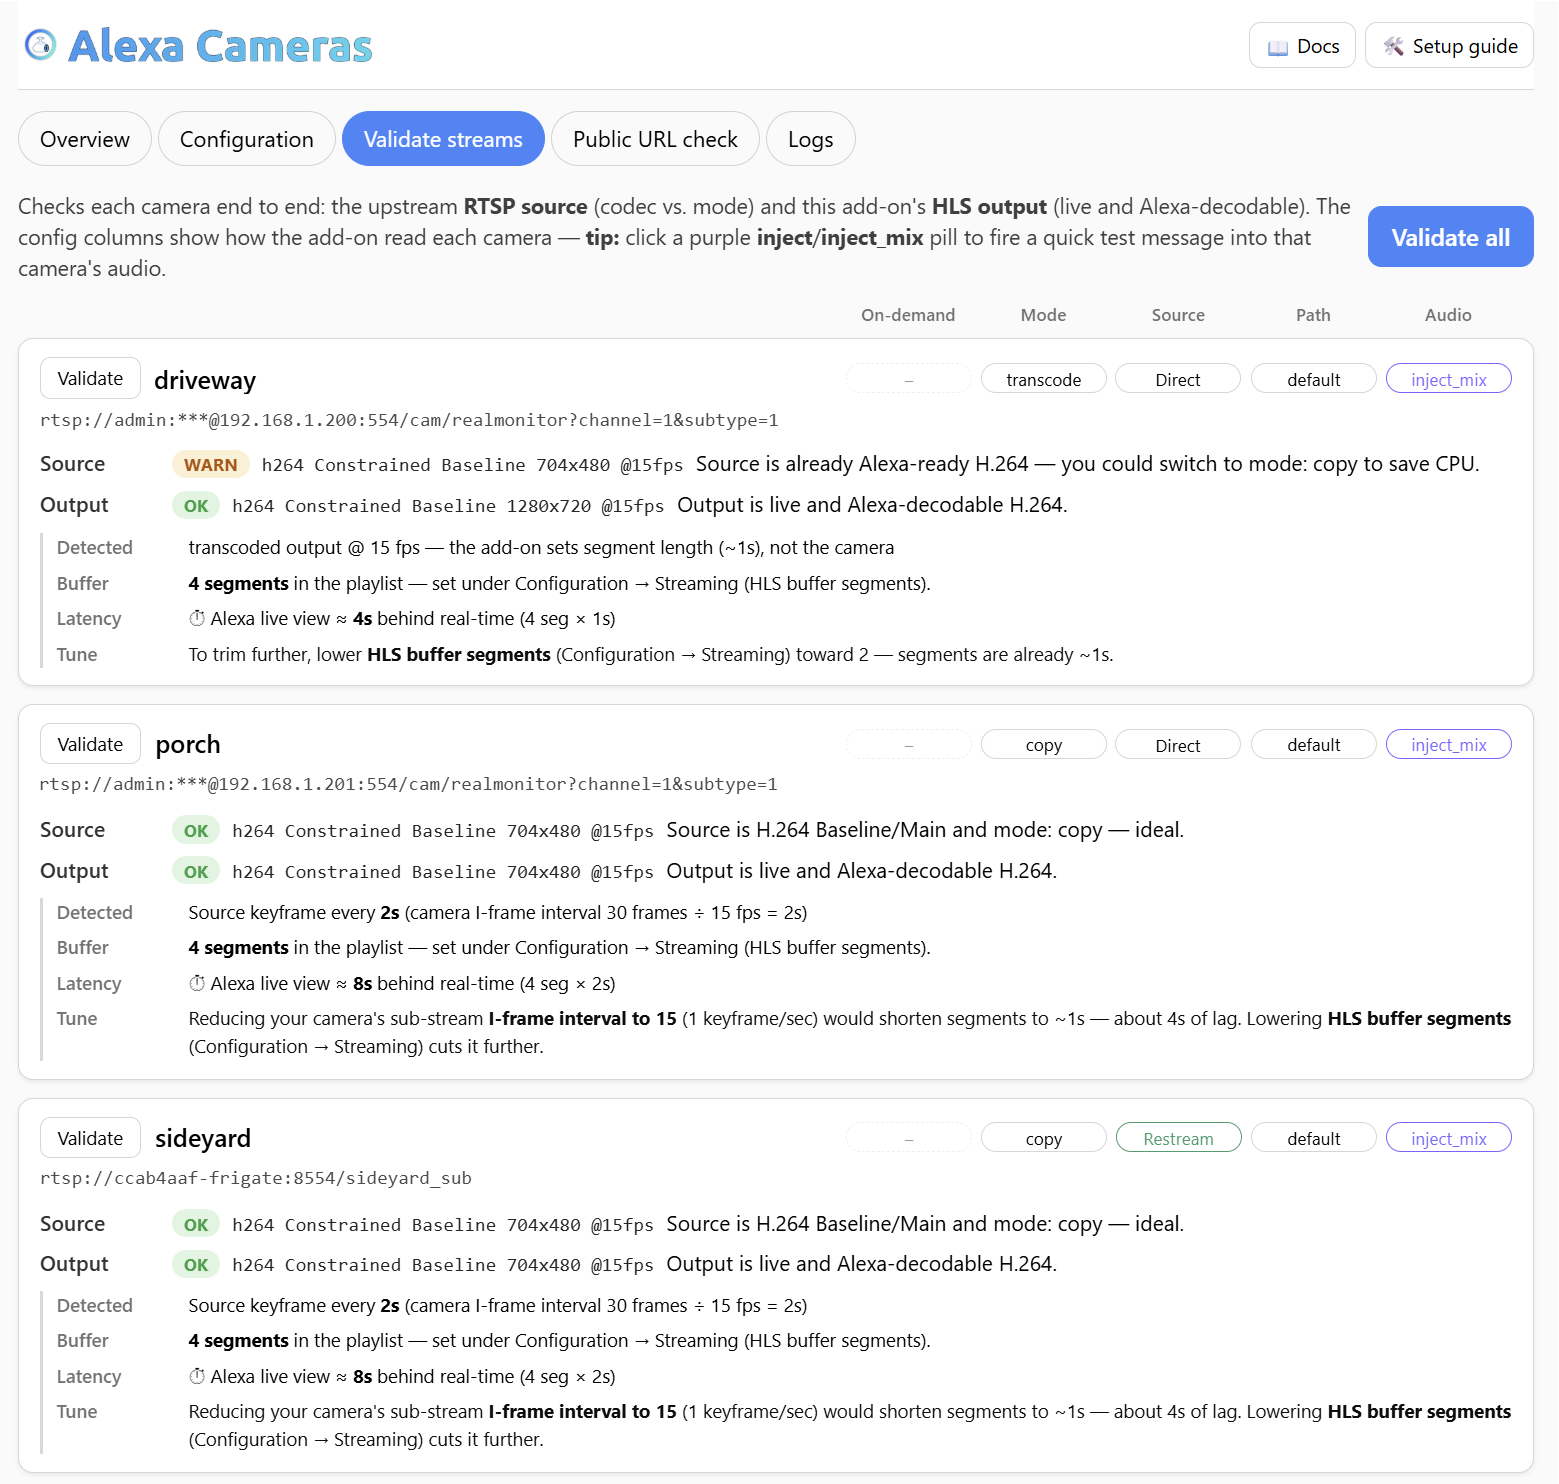Click the driveway camera name
Viewport: 1559px width, 1484px height.
point(205,380)
